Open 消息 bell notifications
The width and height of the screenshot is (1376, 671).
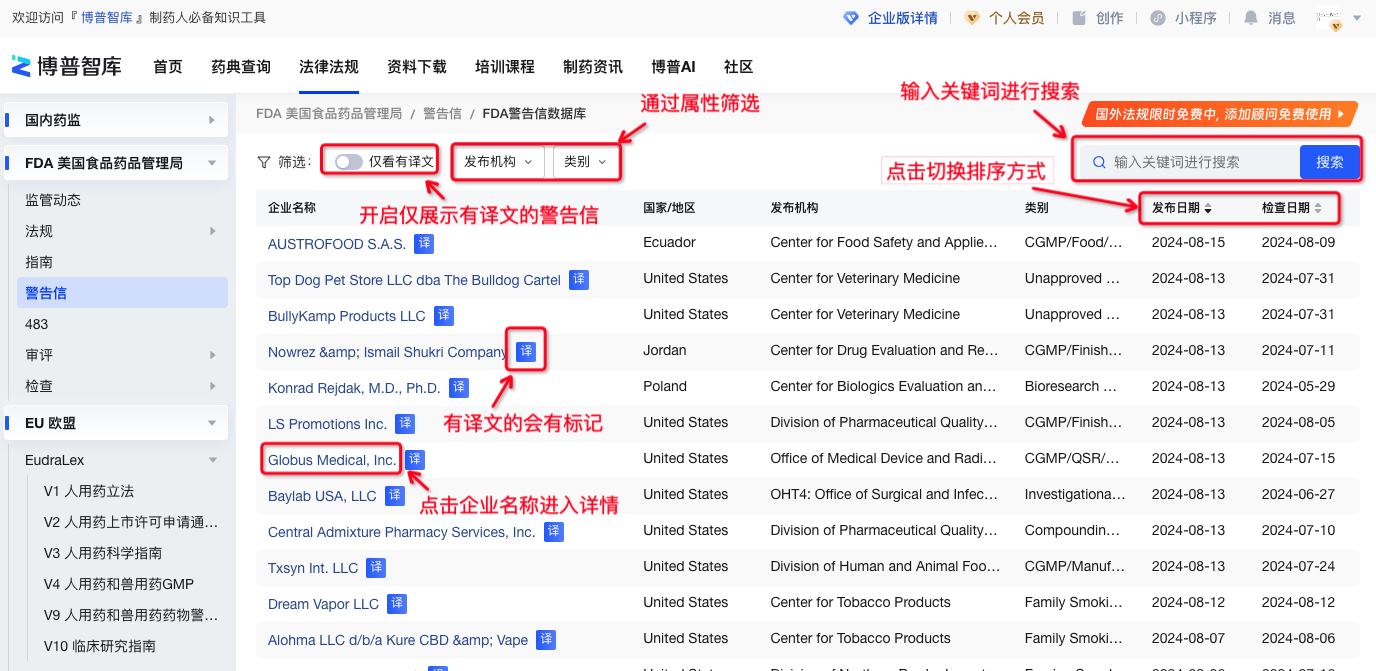(x=1251, y=18)
